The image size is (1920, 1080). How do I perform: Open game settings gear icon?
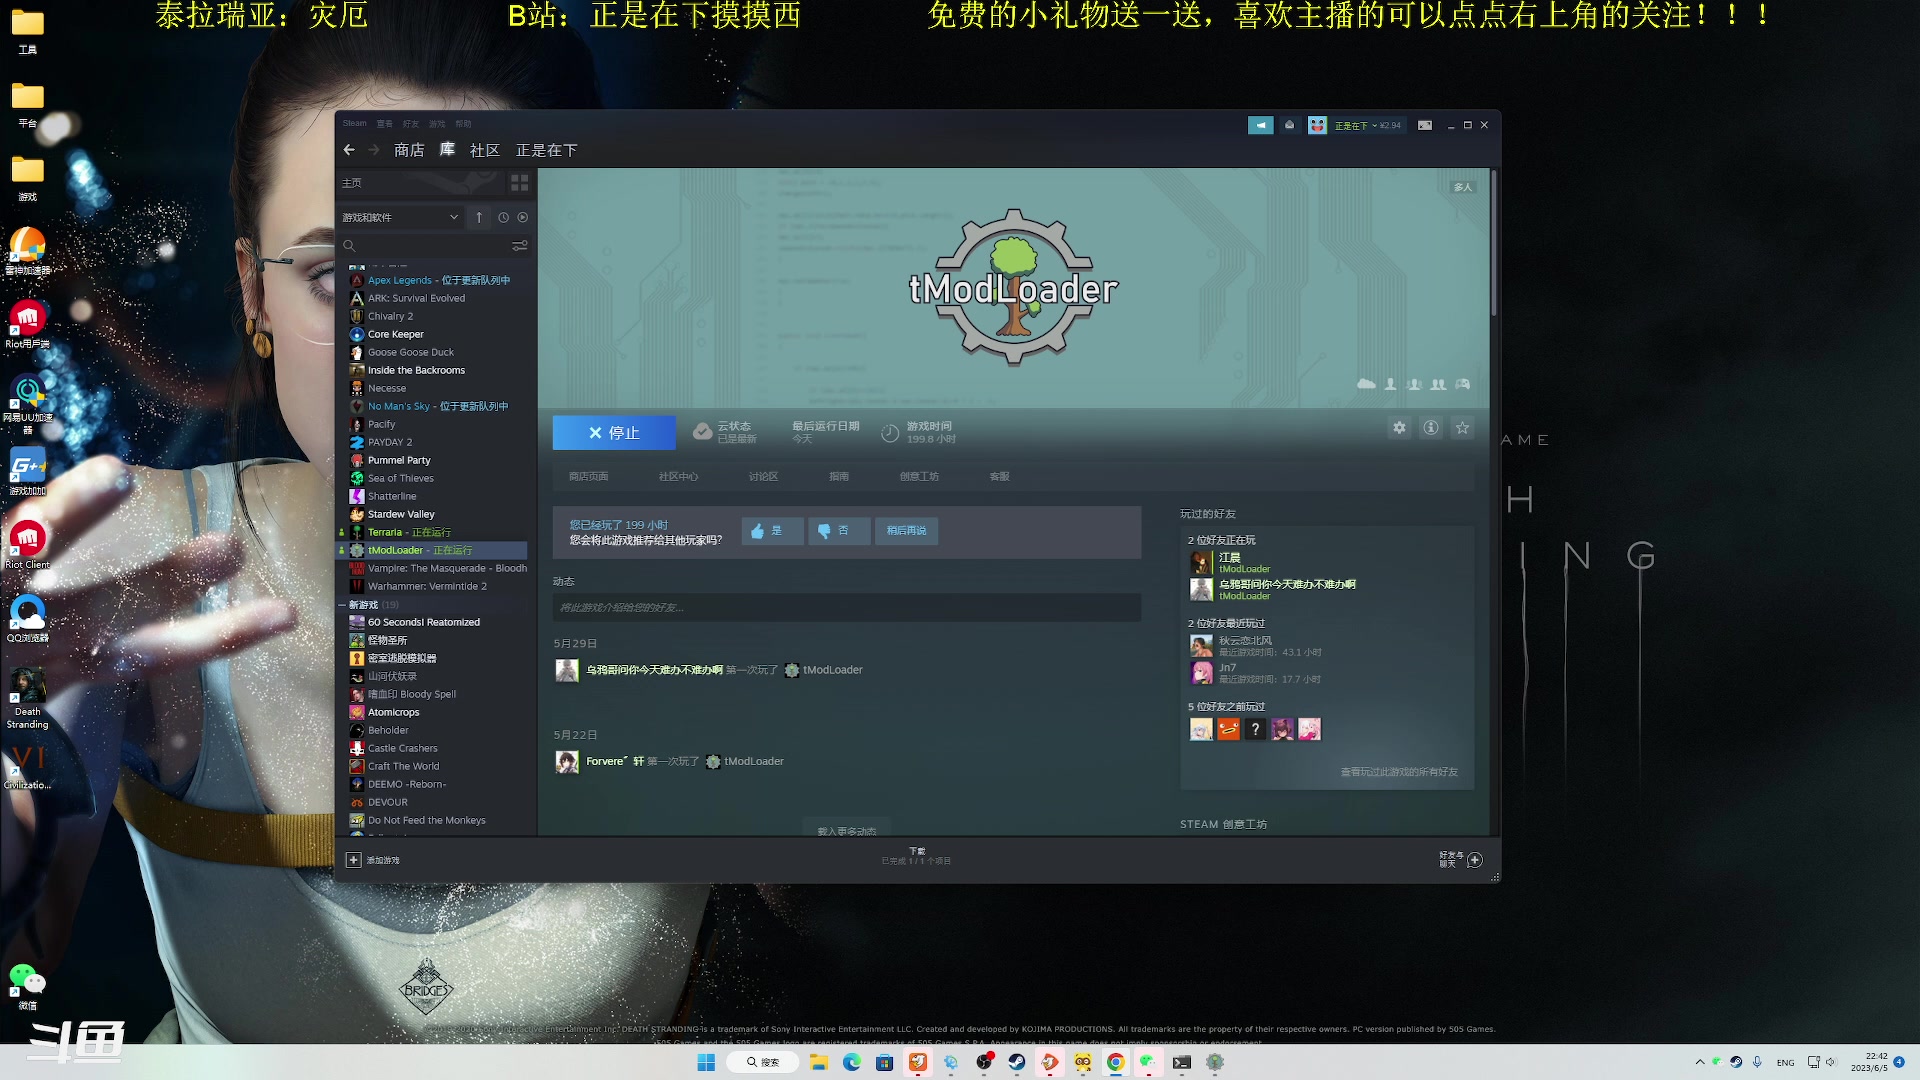pyautogui.click(x=1399, y=428)
